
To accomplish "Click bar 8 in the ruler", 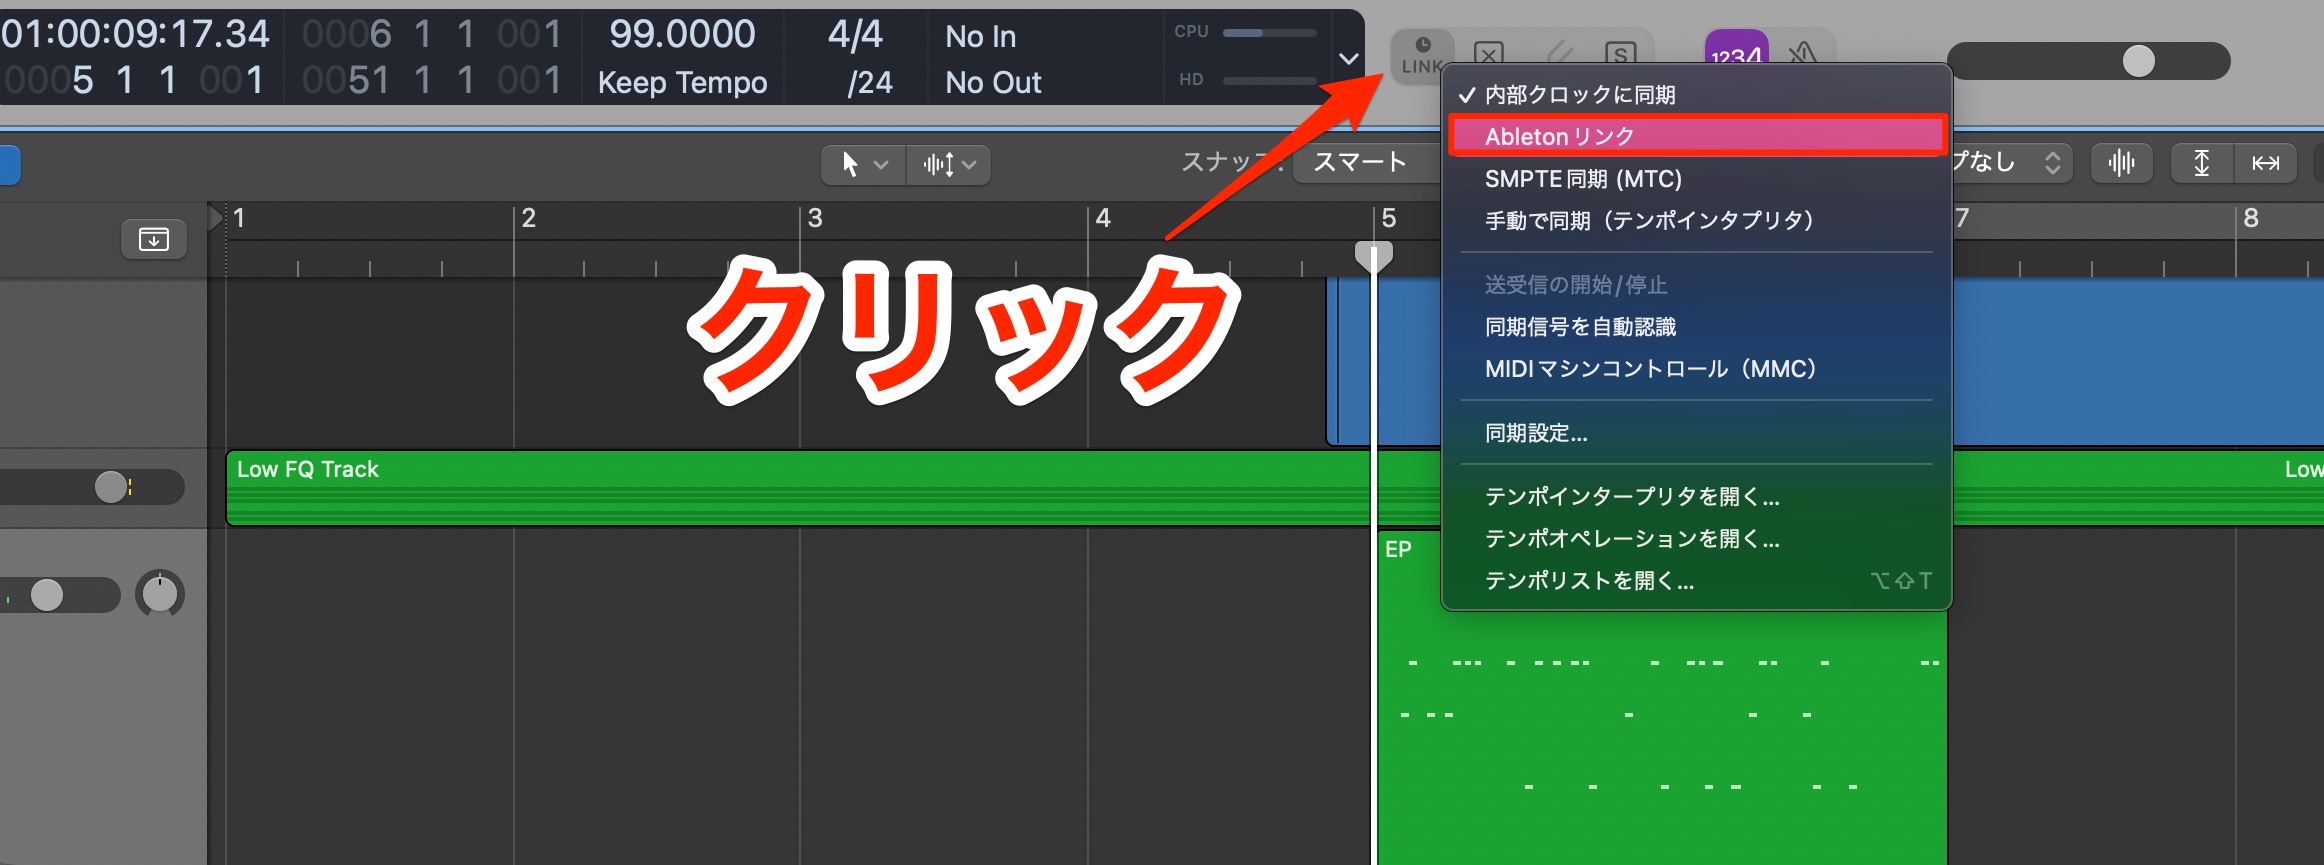I will coord(2250,218).
